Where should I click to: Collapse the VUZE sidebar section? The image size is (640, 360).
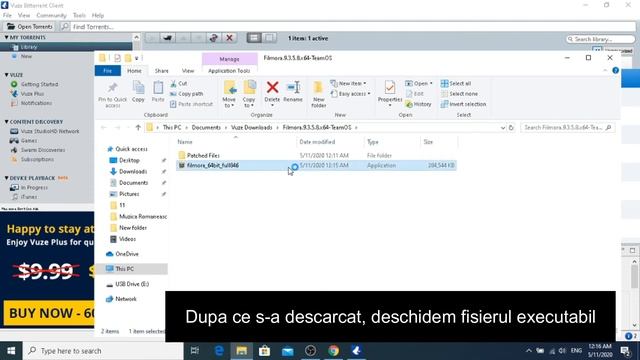(7, 75)
